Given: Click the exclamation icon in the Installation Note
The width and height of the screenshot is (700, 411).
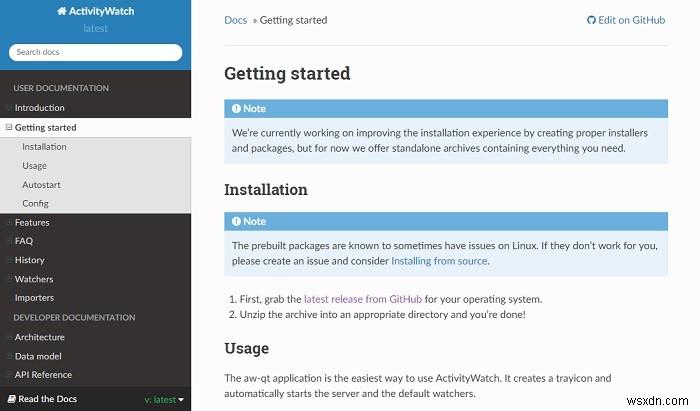Looking at the screenshot, I should pos(236,221).
